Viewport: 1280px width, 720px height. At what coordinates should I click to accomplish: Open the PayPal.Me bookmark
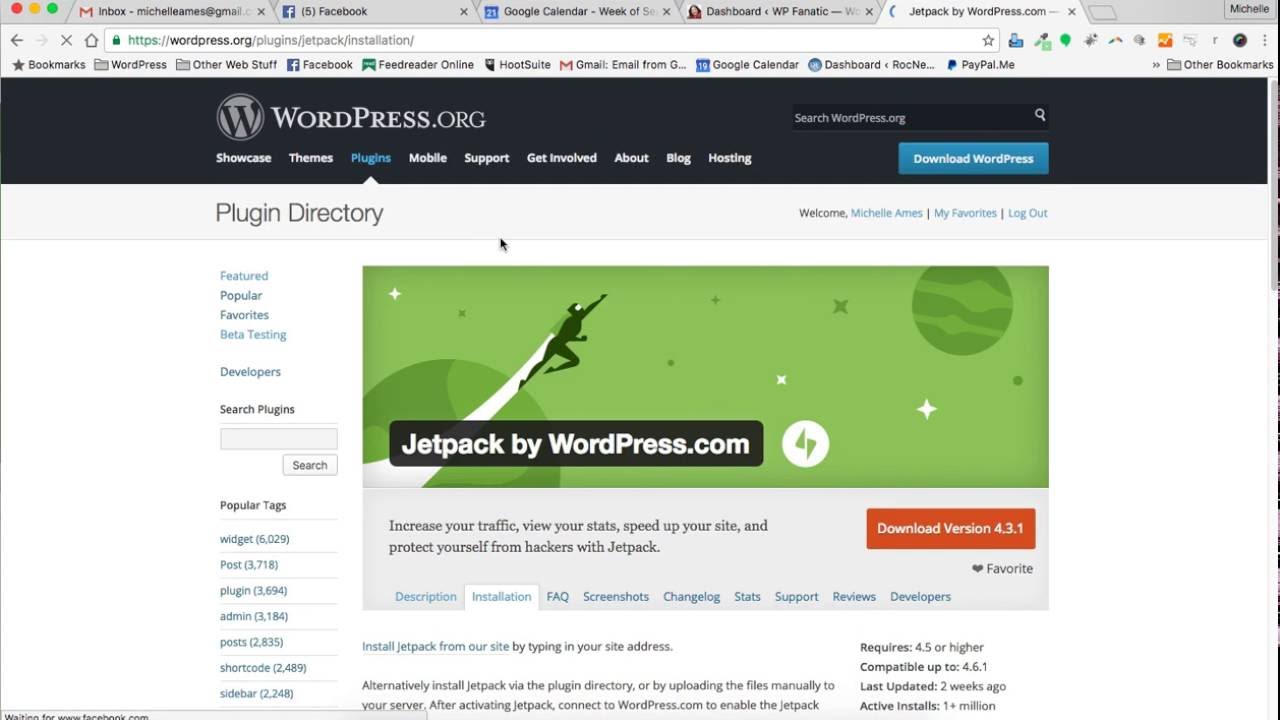click(x=979, y=65)
